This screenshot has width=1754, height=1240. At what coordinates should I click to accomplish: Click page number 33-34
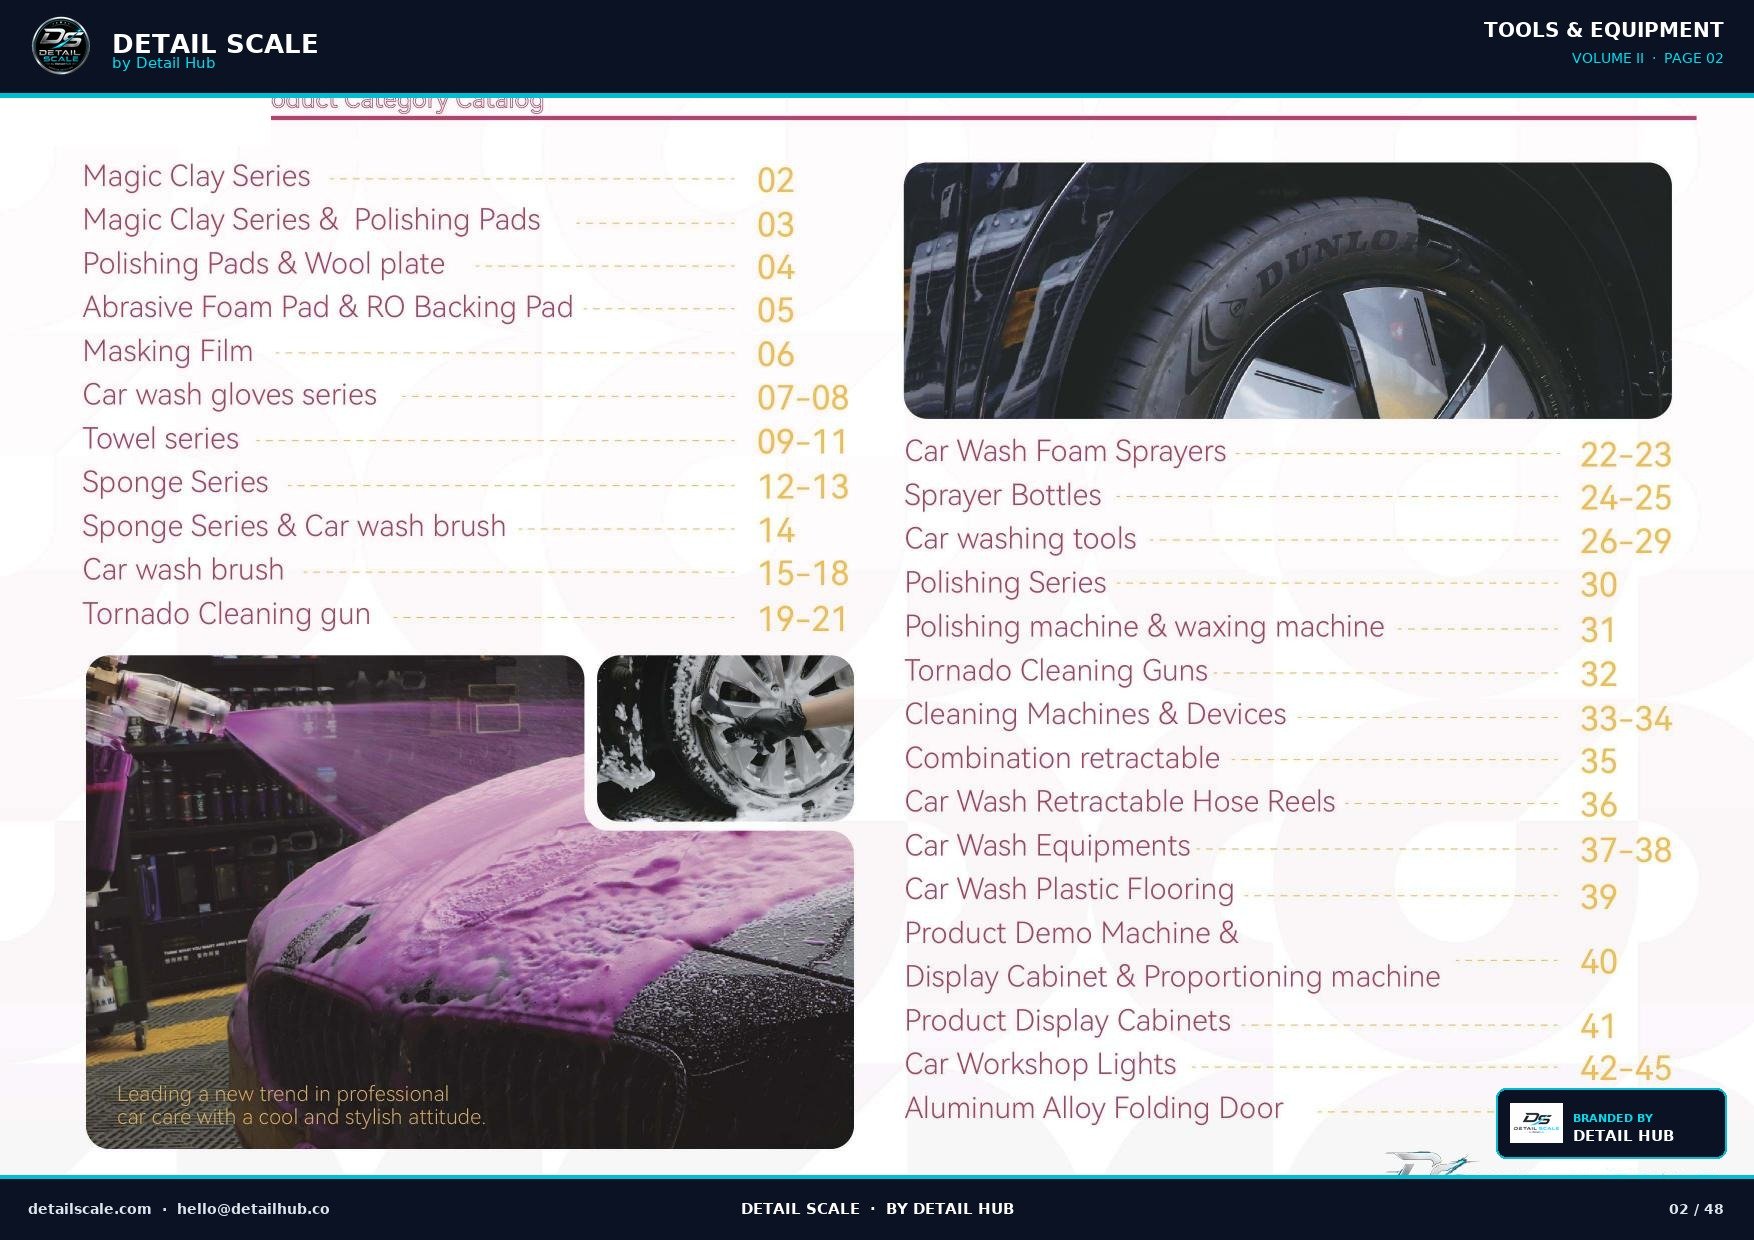tap(1626, 719)
